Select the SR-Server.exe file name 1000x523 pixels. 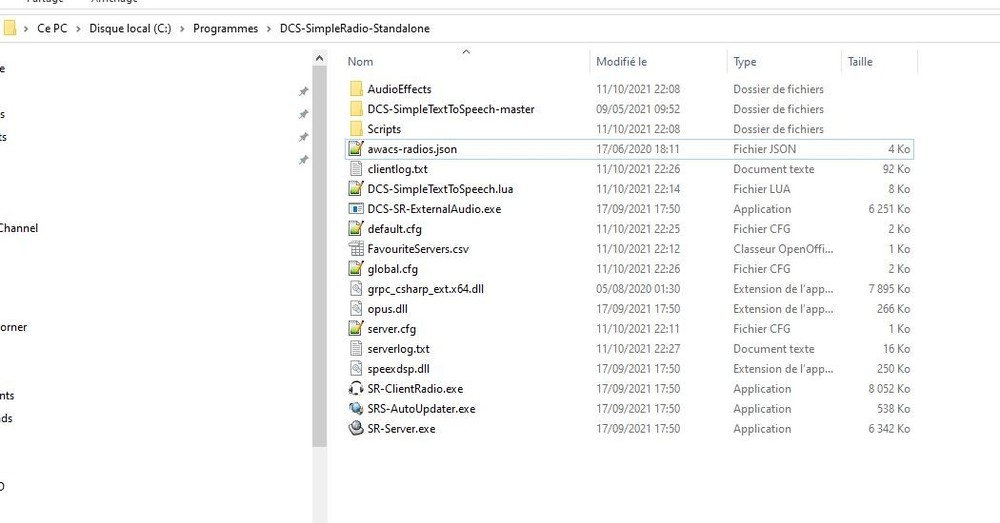click(401, 429)
